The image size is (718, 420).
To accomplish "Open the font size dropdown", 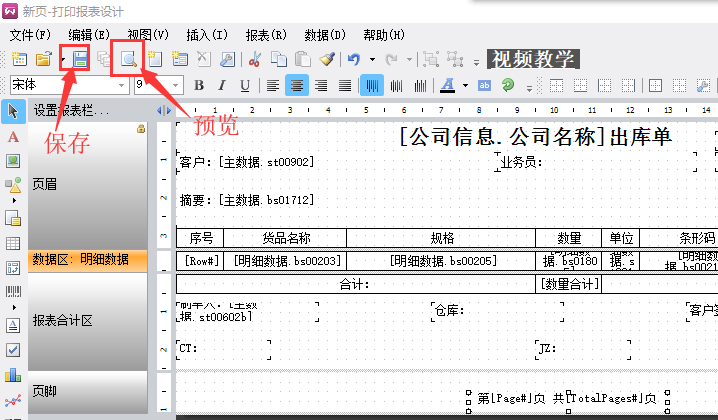I will [x=176, y=85].
